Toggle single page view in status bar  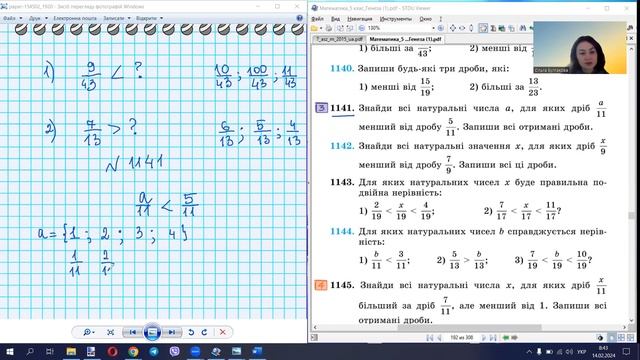click(611, 338)
